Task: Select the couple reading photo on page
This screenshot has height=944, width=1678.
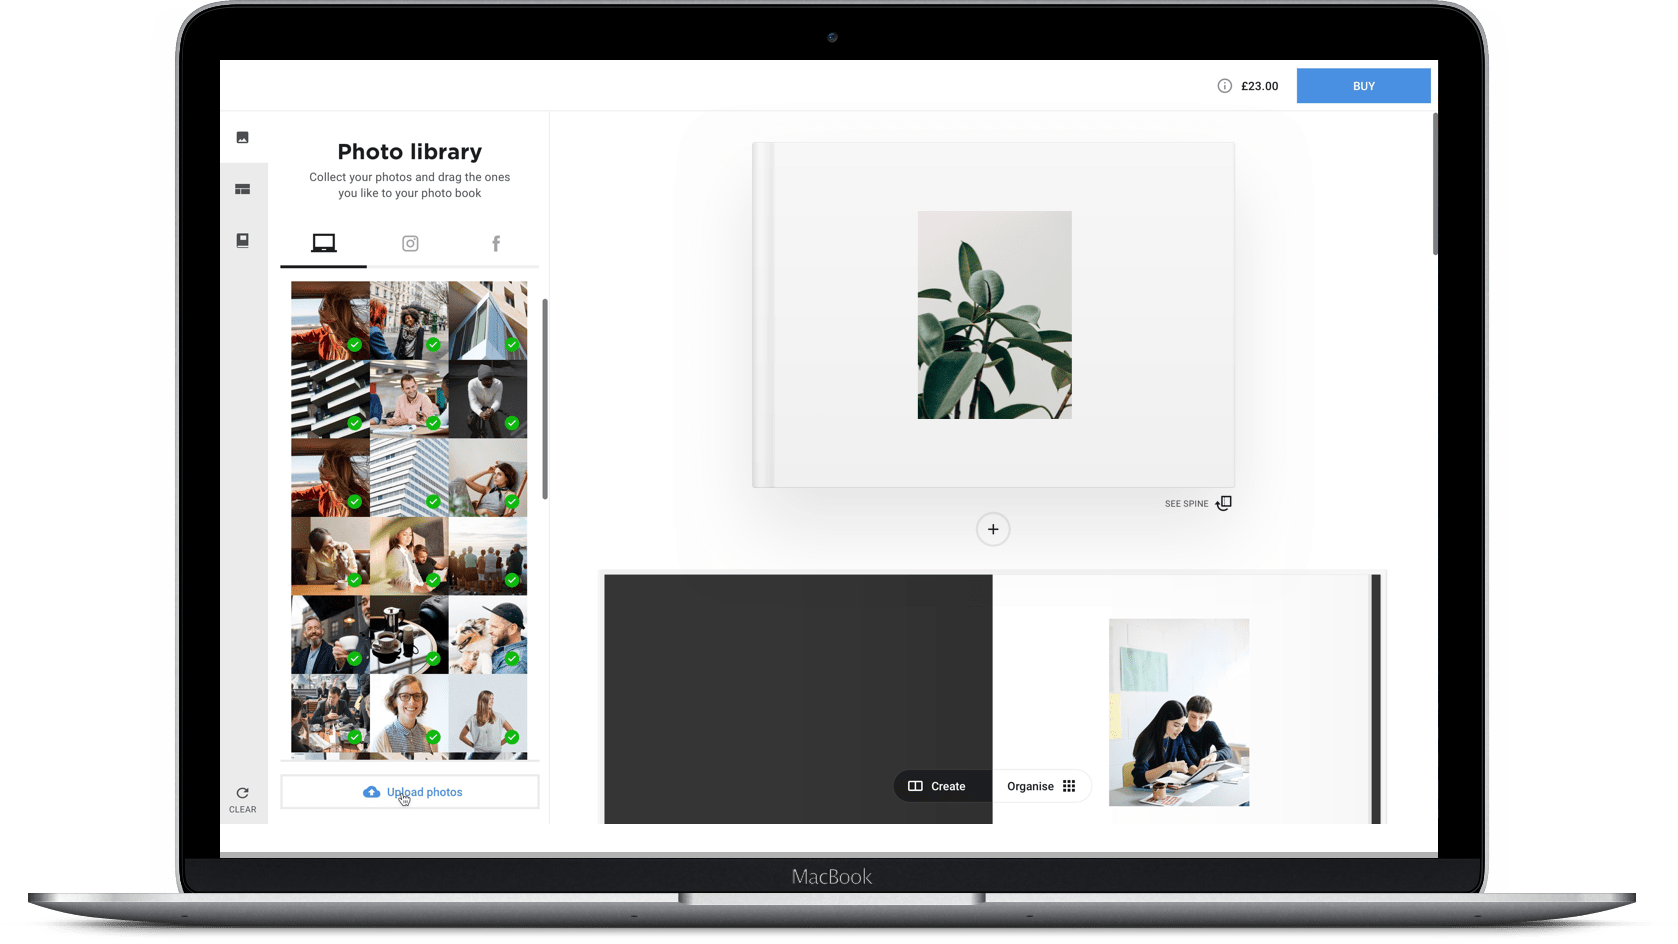Action: pyautogui.click(x=1178, y=712)
